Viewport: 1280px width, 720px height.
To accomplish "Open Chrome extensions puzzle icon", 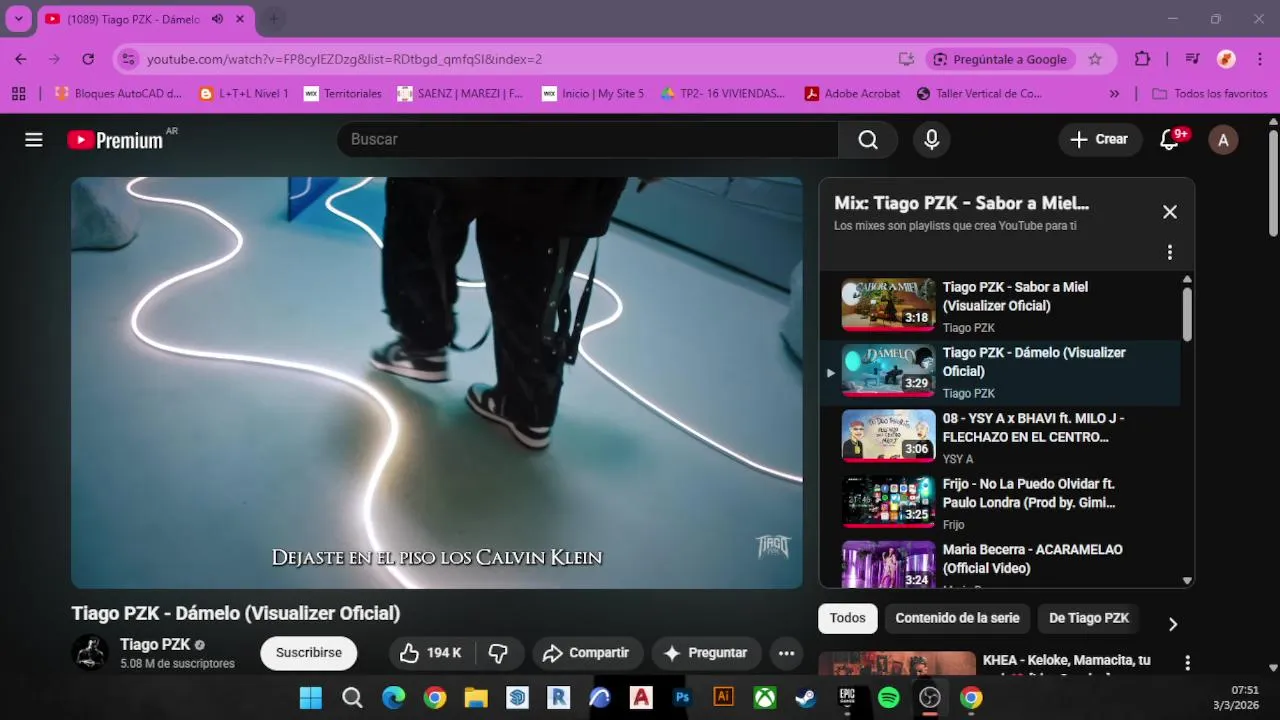I will click(x=1143, y=59).
